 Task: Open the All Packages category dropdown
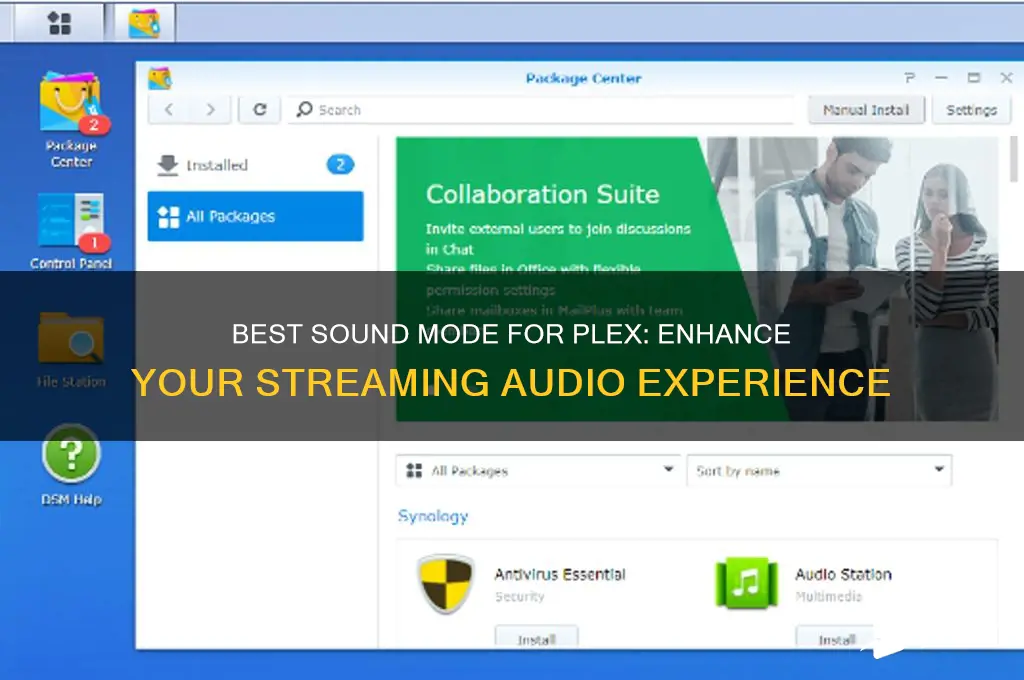[537, 470]
